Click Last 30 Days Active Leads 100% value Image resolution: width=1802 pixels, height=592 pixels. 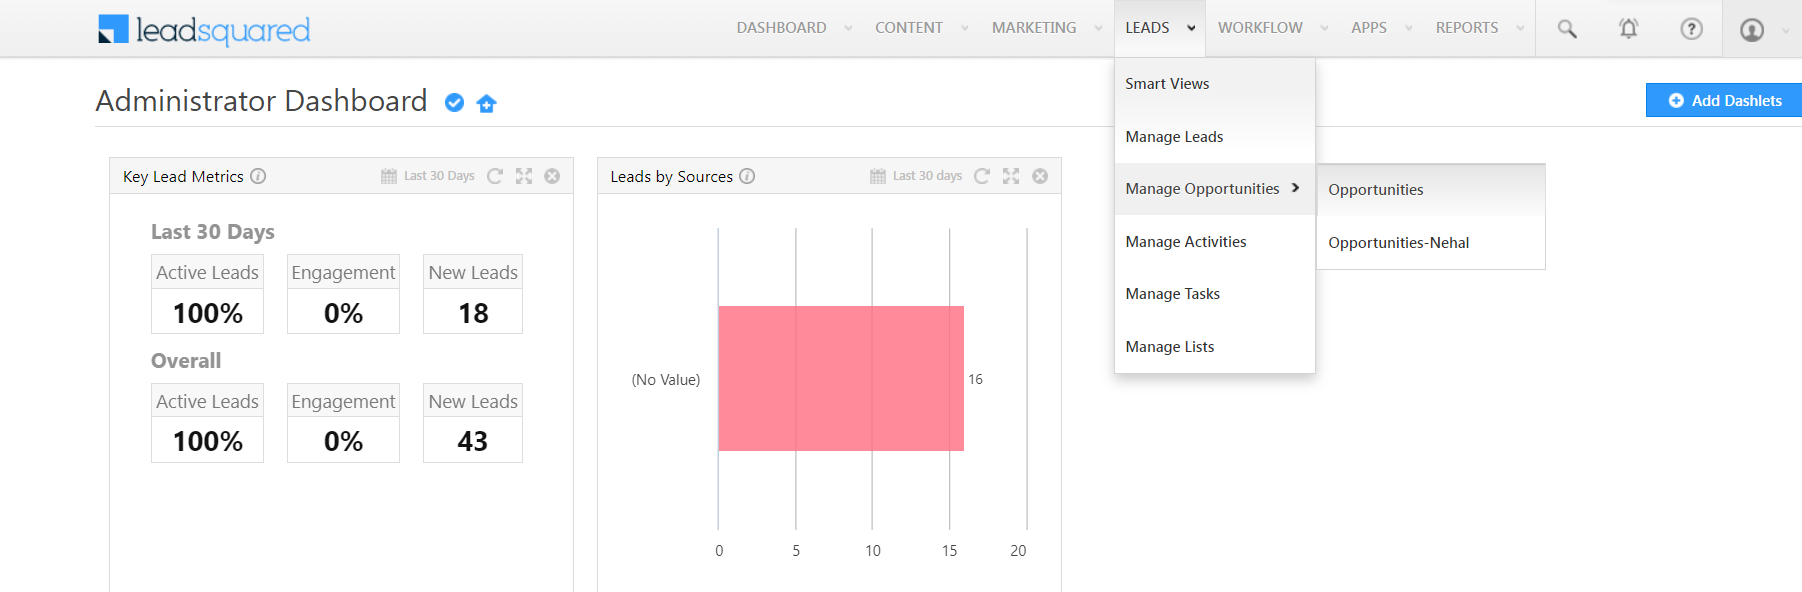click(x=207, y=313)
